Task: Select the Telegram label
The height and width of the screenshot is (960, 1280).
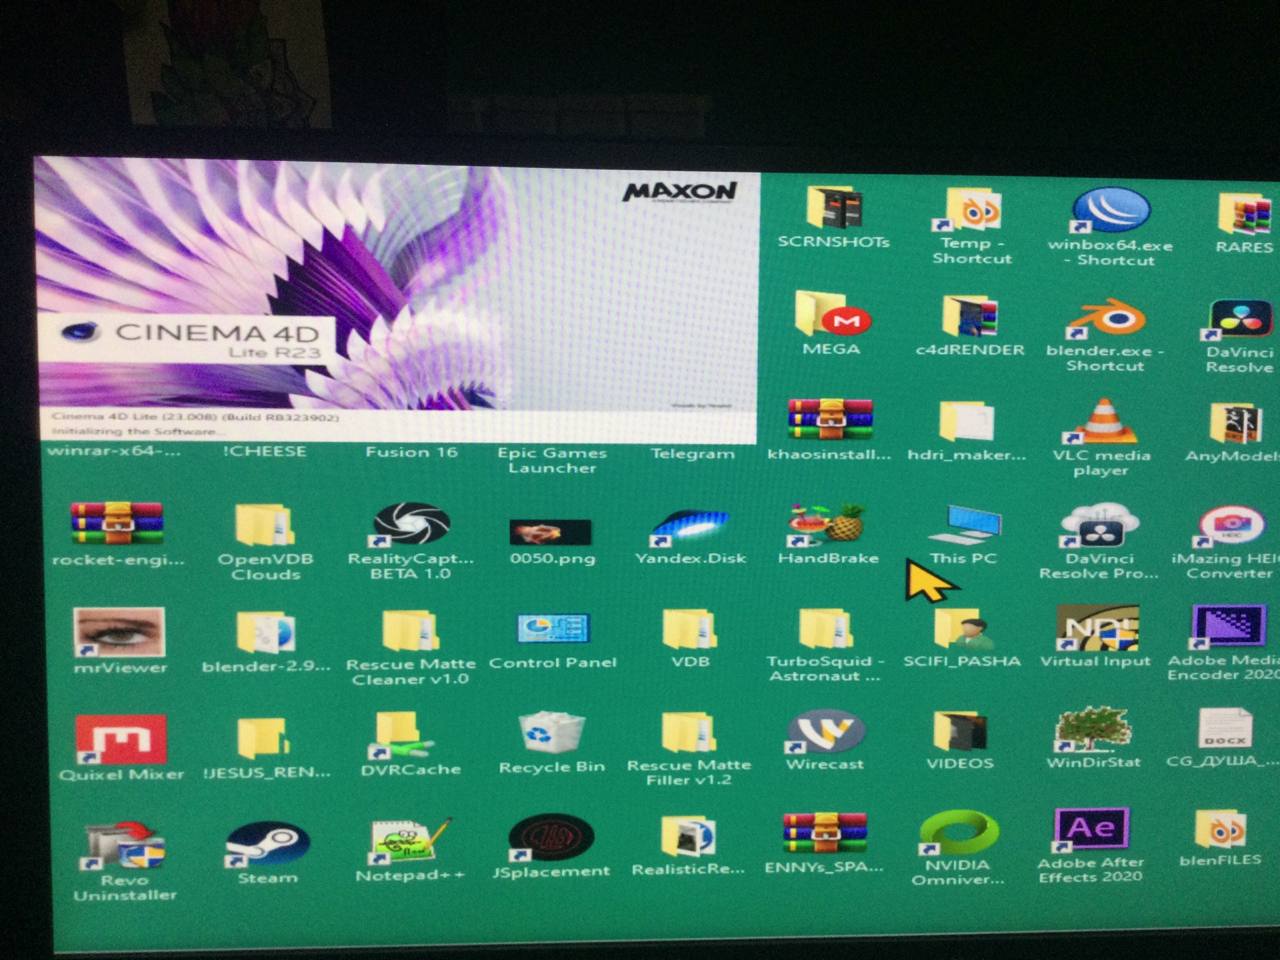Action: (692, 453)
